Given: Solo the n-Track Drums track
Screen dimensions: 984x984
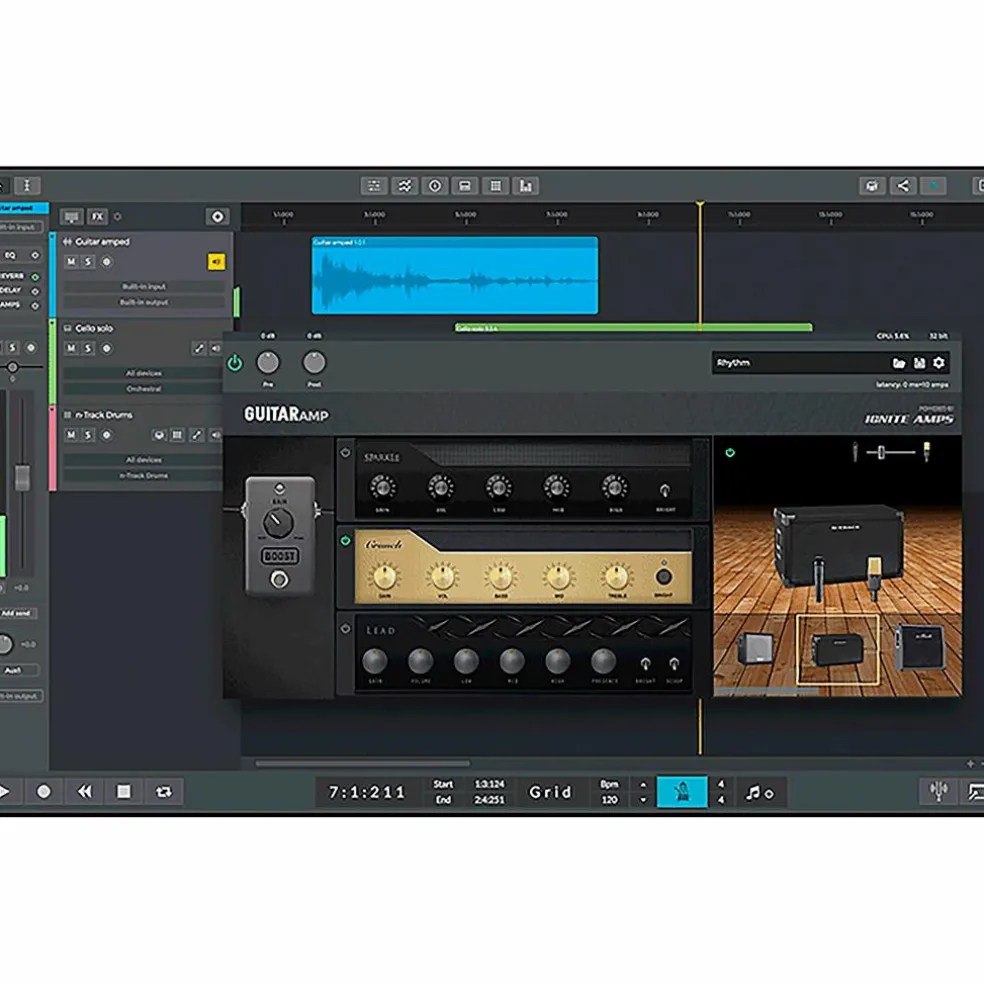Looking at the screenshot, I should tap(88, 435).
